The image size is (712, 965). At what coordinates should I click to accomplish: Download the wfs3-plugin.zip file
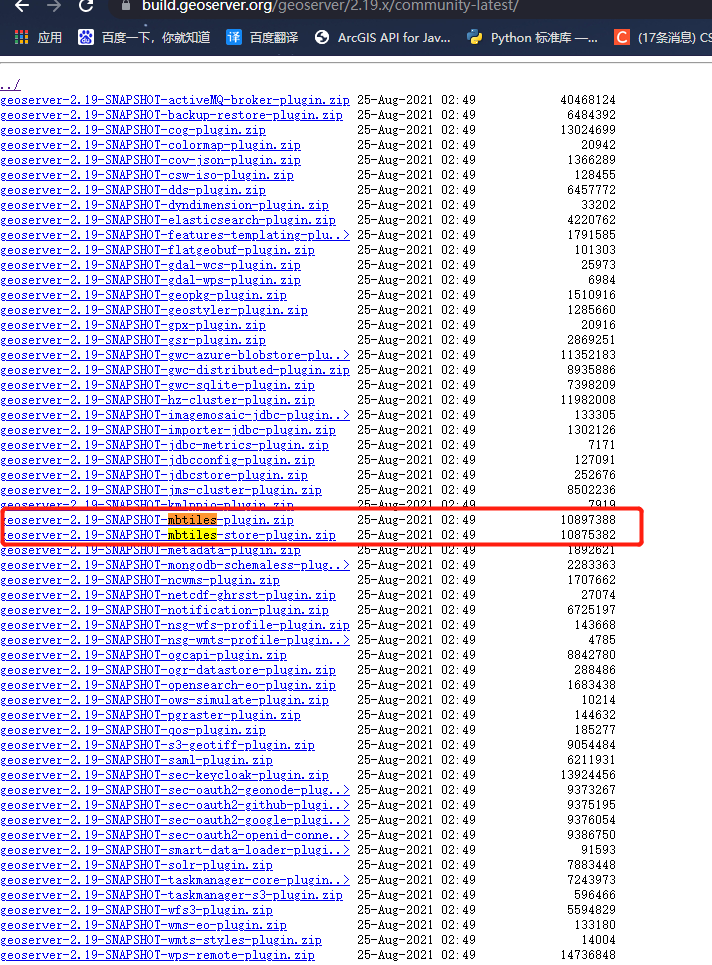(x=137, y=910)
